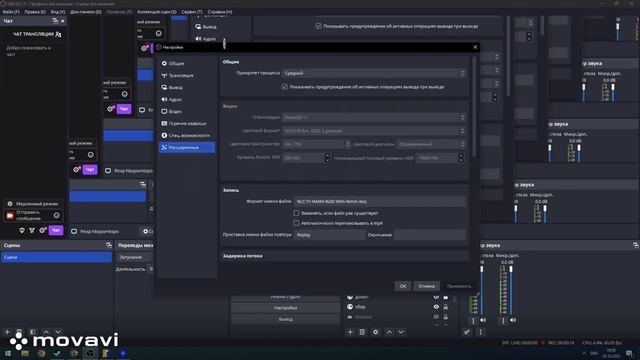The width and height of the screenshot is (640, 360).
Task: Click the emoji icon in chat message box
Action: pyautogui.click(x=57, y=215)
